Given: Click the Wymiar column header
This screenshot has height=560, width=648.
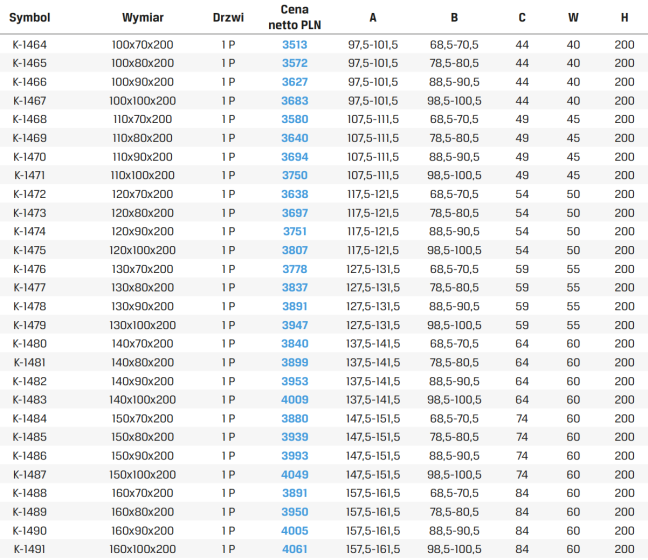Looking at the screenshot, I should point(143,18).
